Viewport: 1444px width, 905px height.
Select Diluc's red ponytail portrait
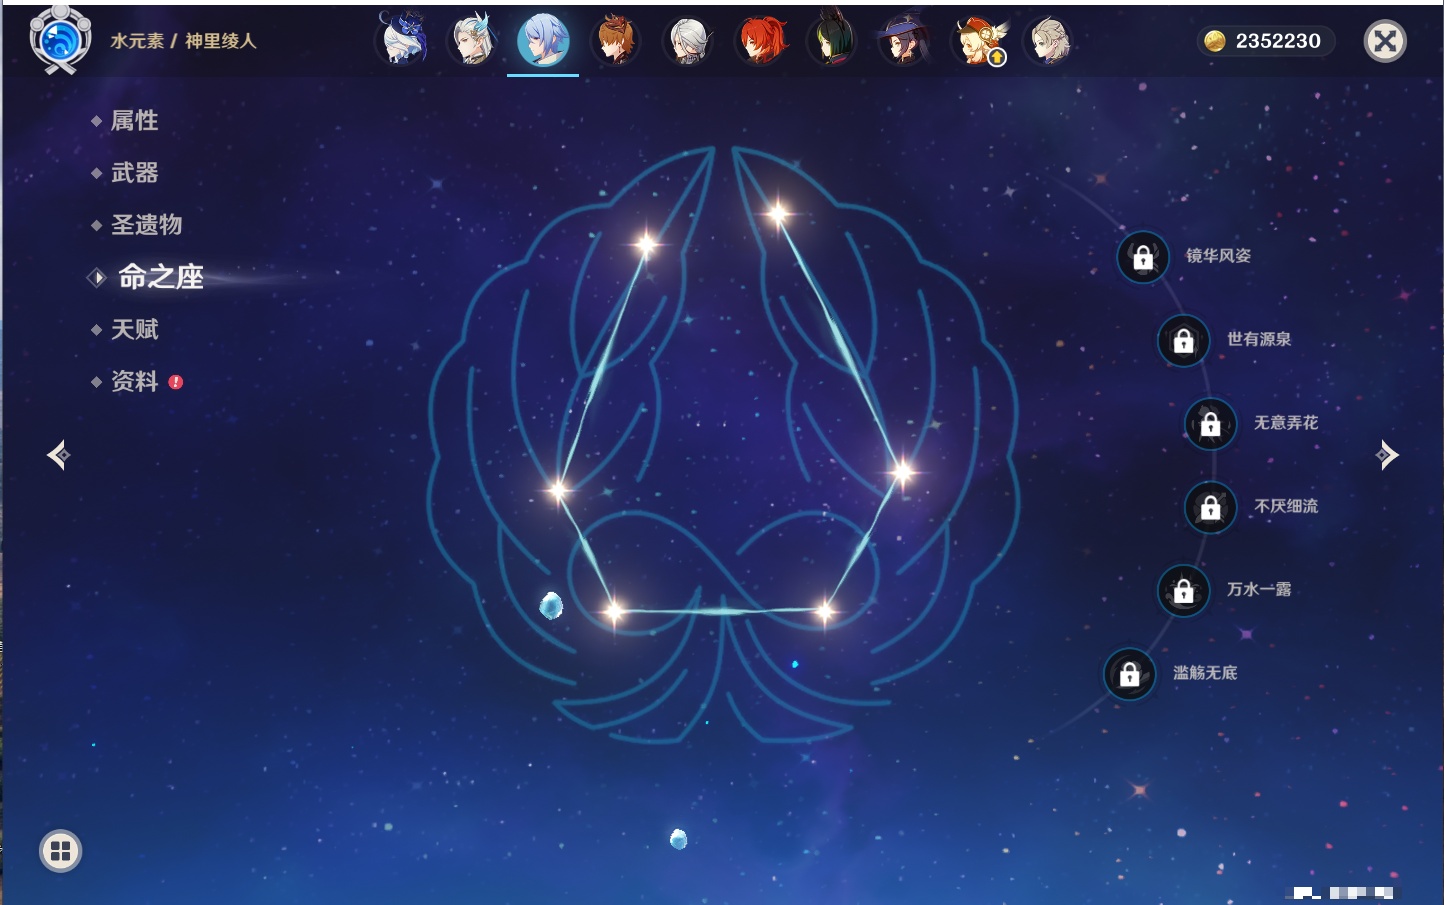pyautogui.click(x=761, y=40)
